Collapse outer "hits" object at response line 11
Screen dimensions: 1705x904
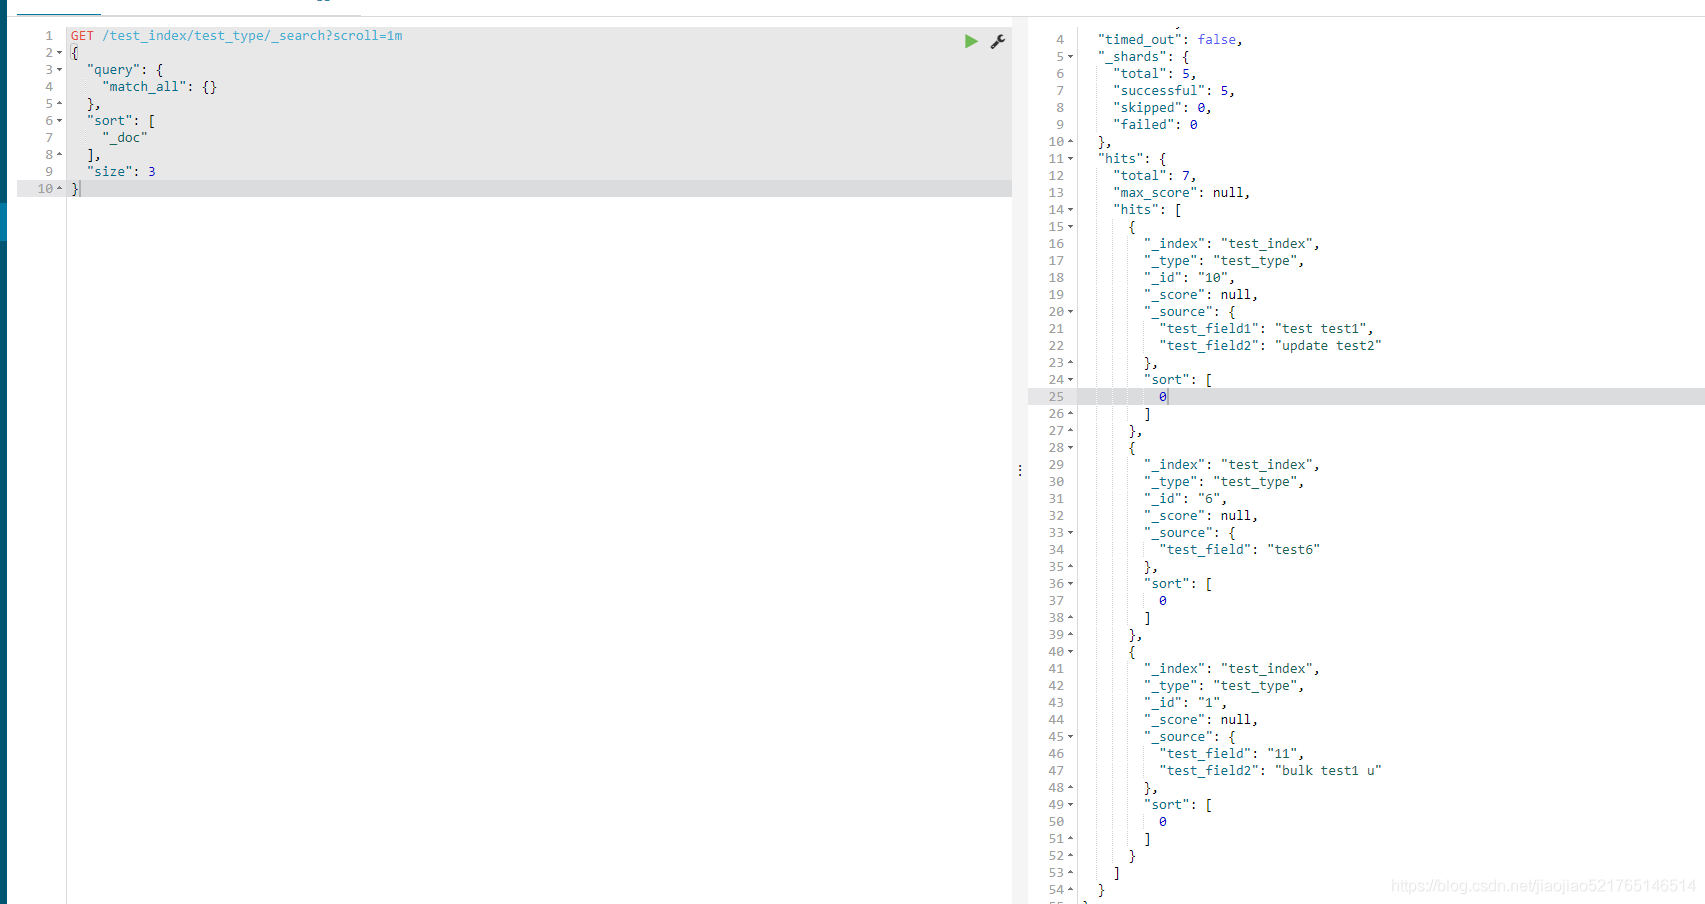[1071, 158]
